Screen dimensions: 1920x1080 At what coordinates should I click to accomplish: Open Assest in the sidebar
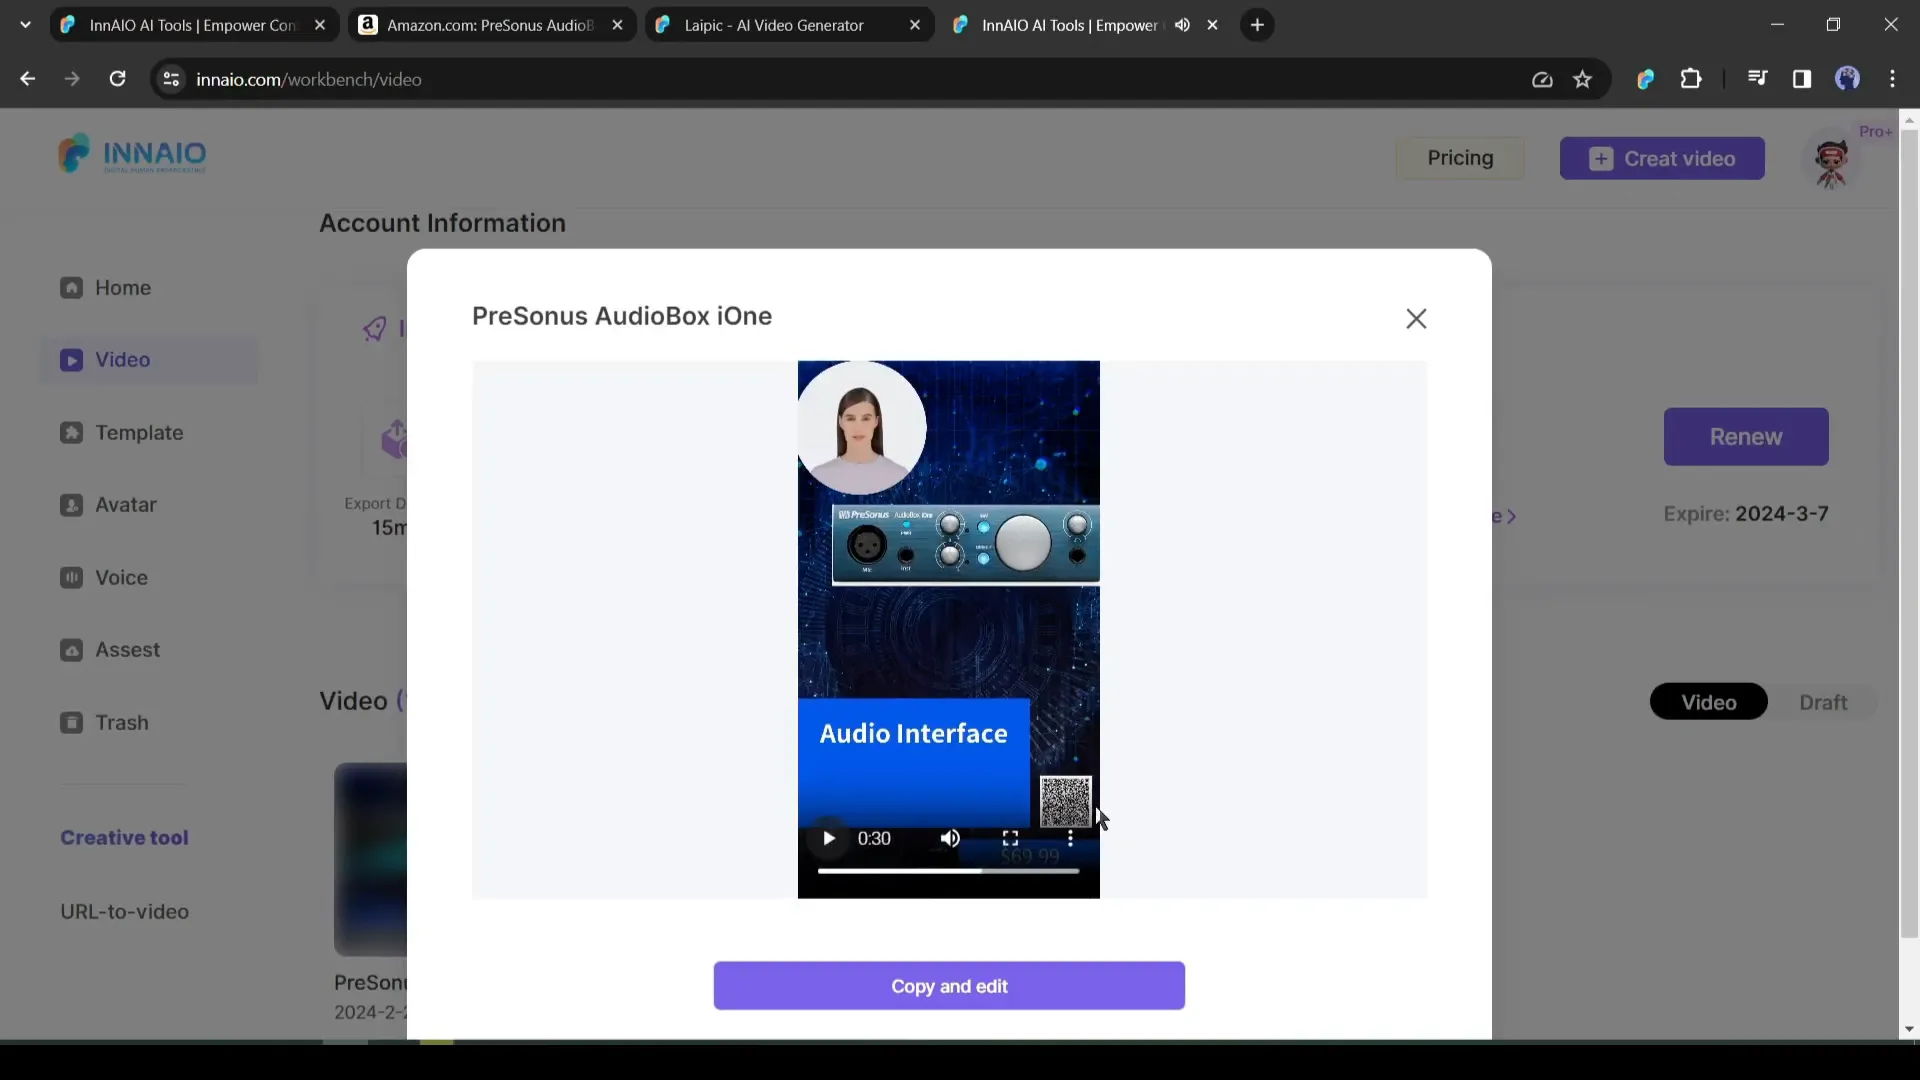110,650
